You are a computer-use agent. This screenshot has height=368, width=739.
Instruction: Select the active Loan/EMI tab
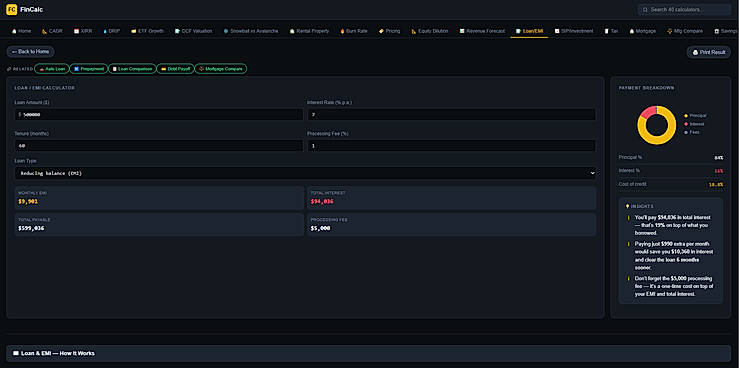point(529,31)
